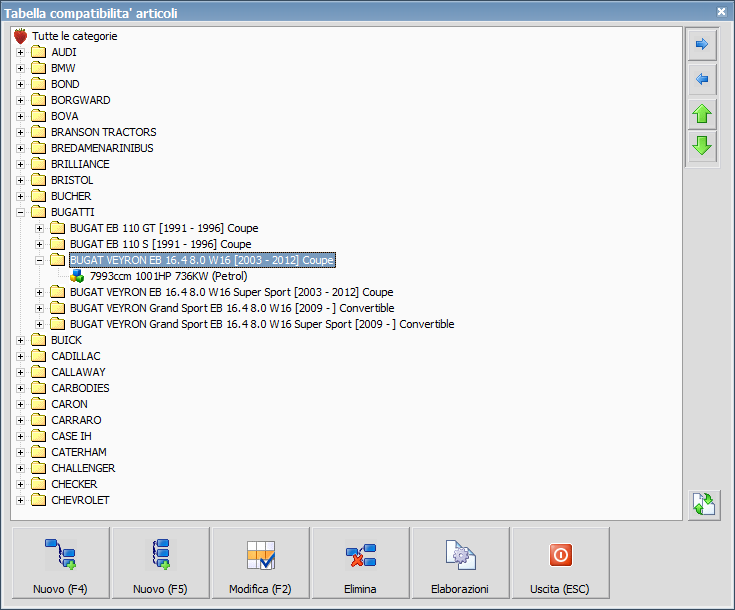Click the CHECKER folder icon

click(x=38, y=484)
